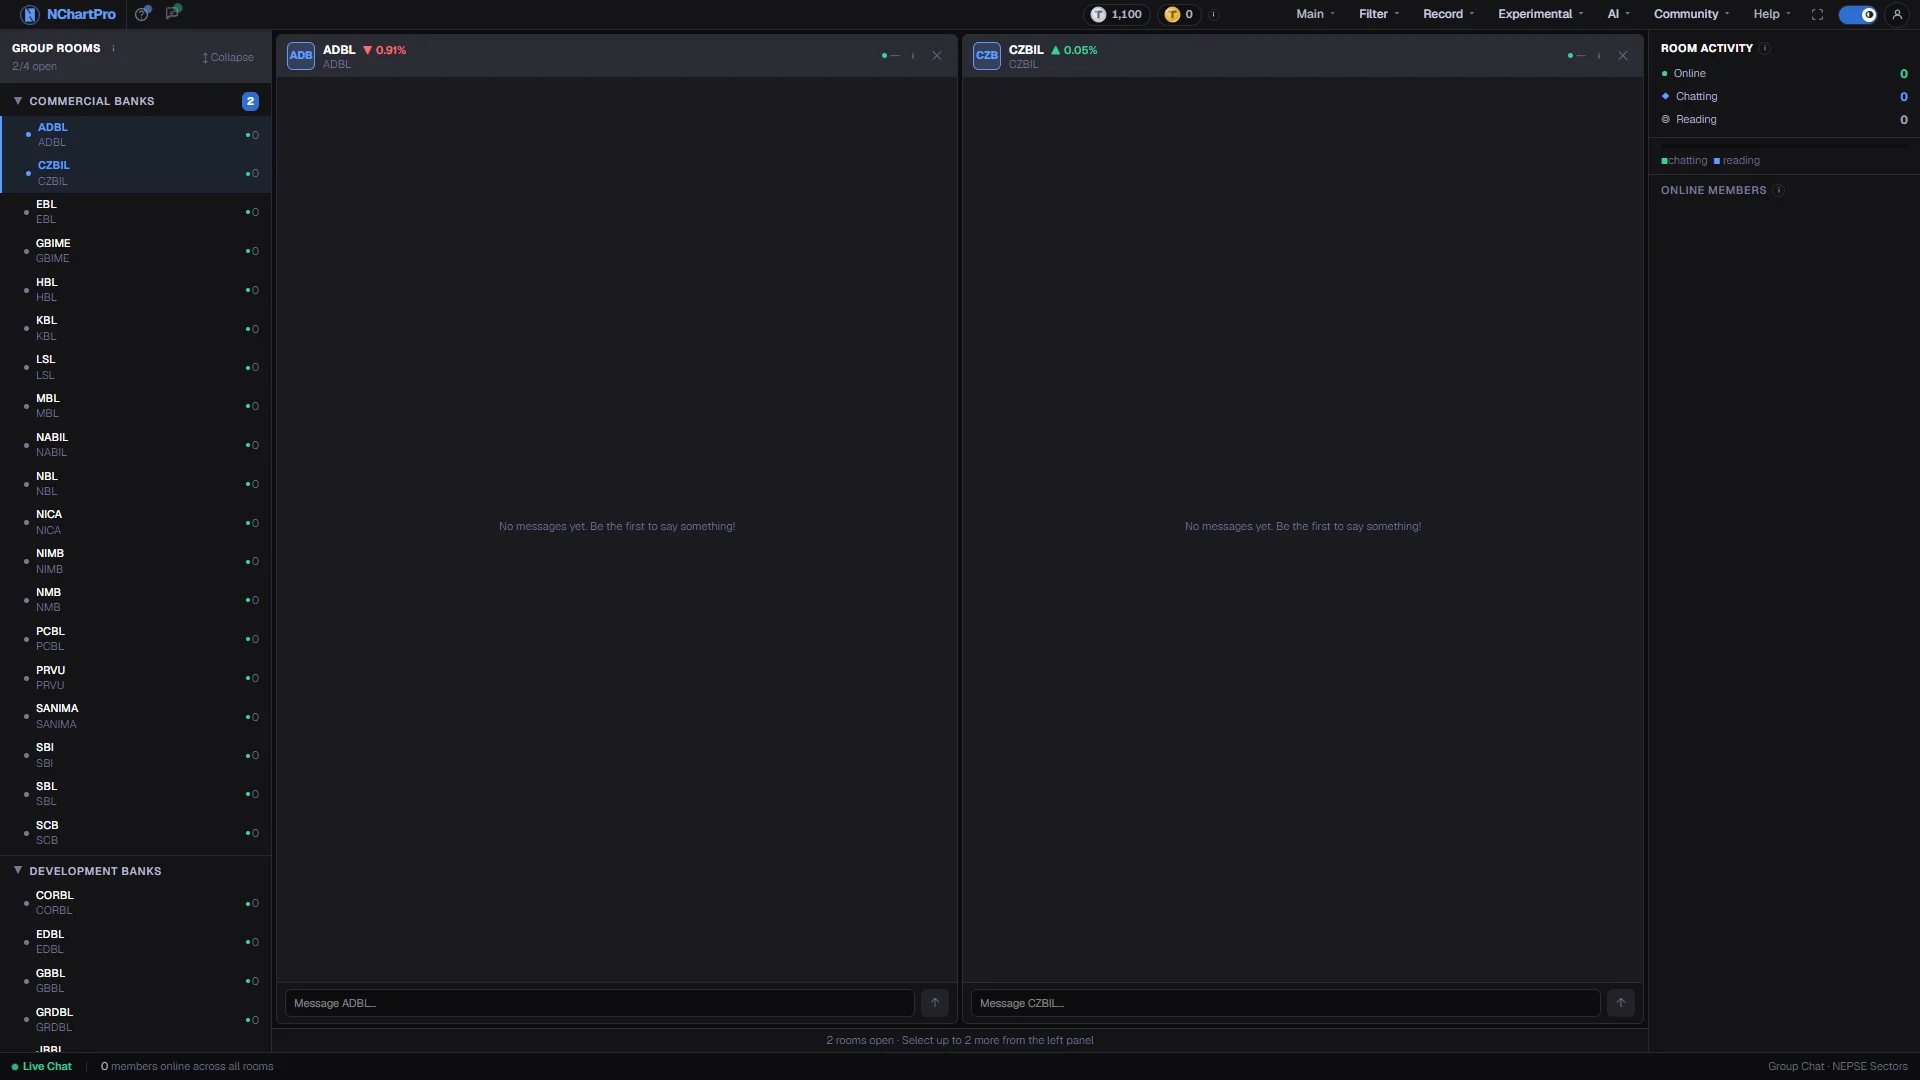Open info icon in CZBIL room header
The height and width of the screenshot is (1080, 1920).
click(1599, 56)
